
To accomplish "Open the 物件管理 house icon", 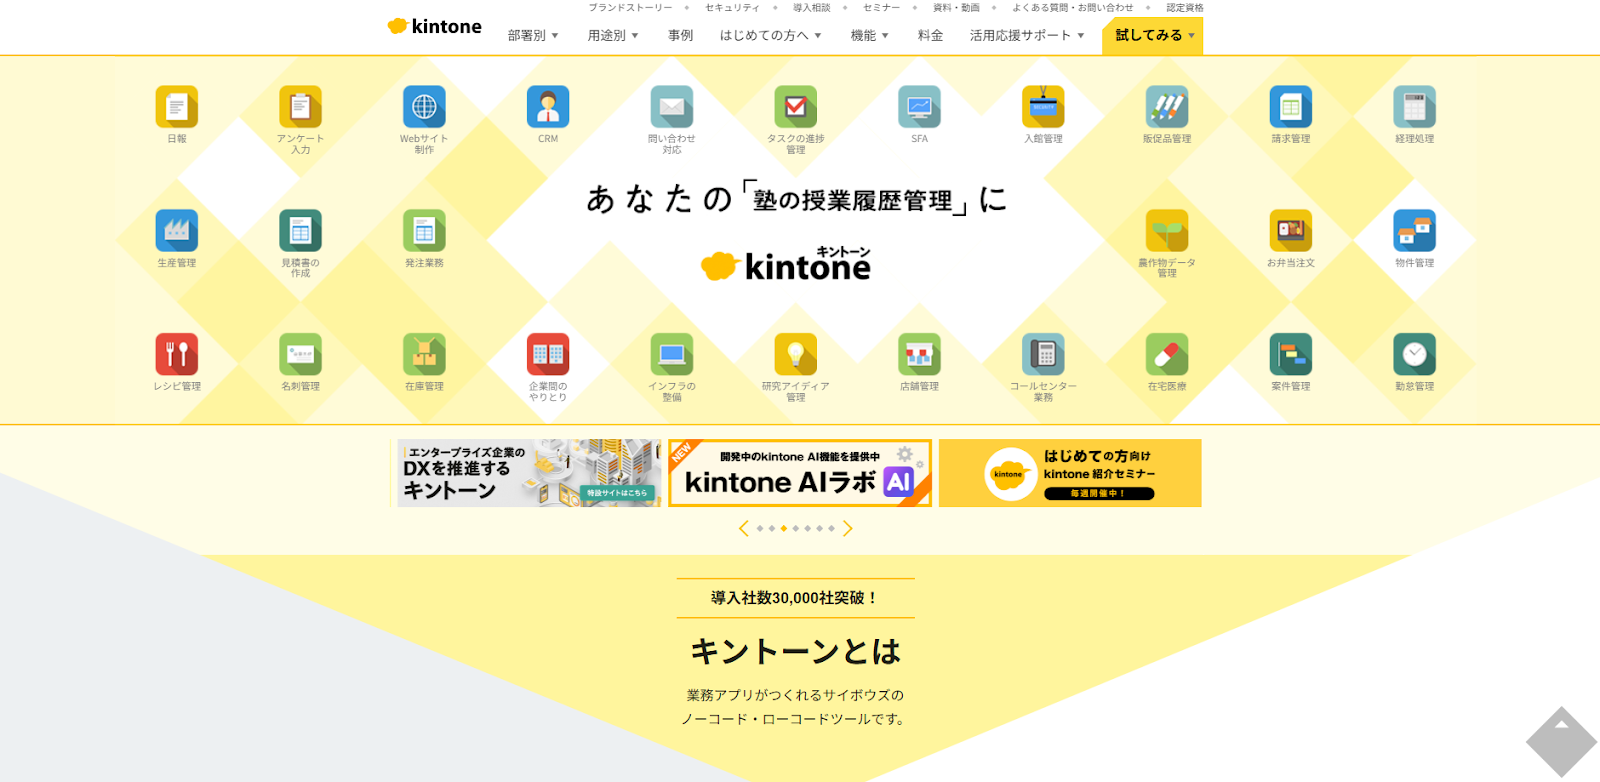I will 1415,231.
